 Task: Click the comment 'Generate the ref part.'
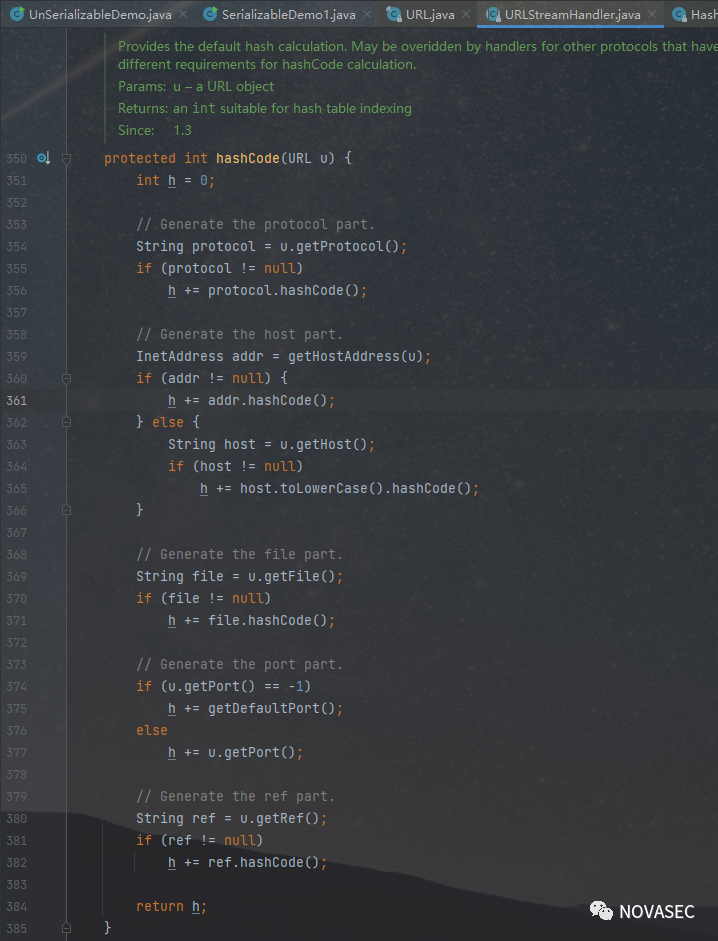pyautogui.click(x=235, y=796)
